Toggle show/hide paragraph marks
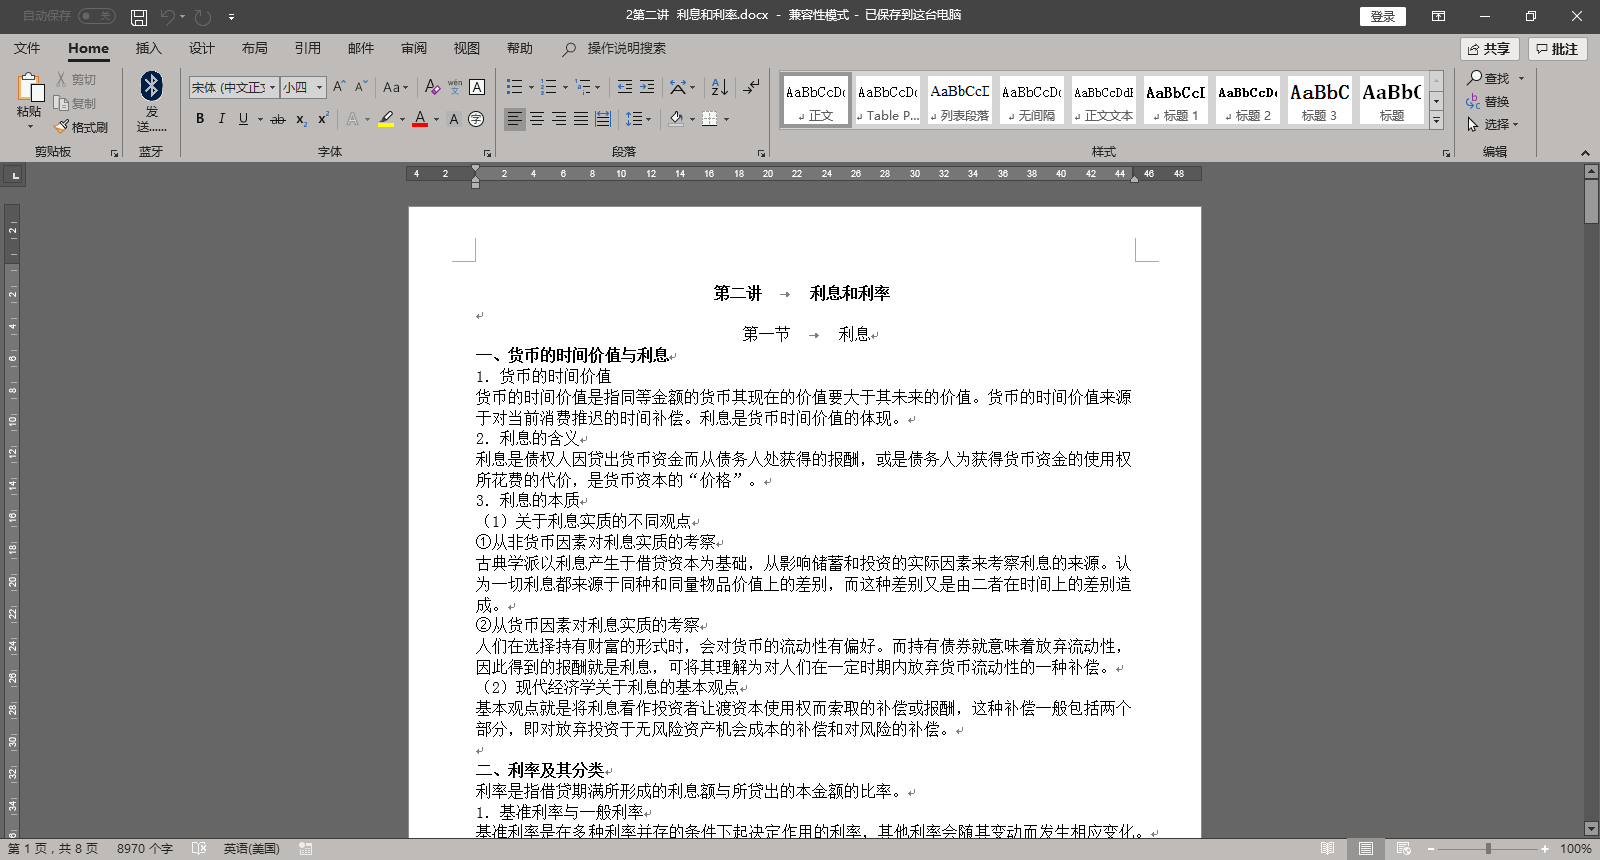The image size is (1600, 860). tap(751, 87)
